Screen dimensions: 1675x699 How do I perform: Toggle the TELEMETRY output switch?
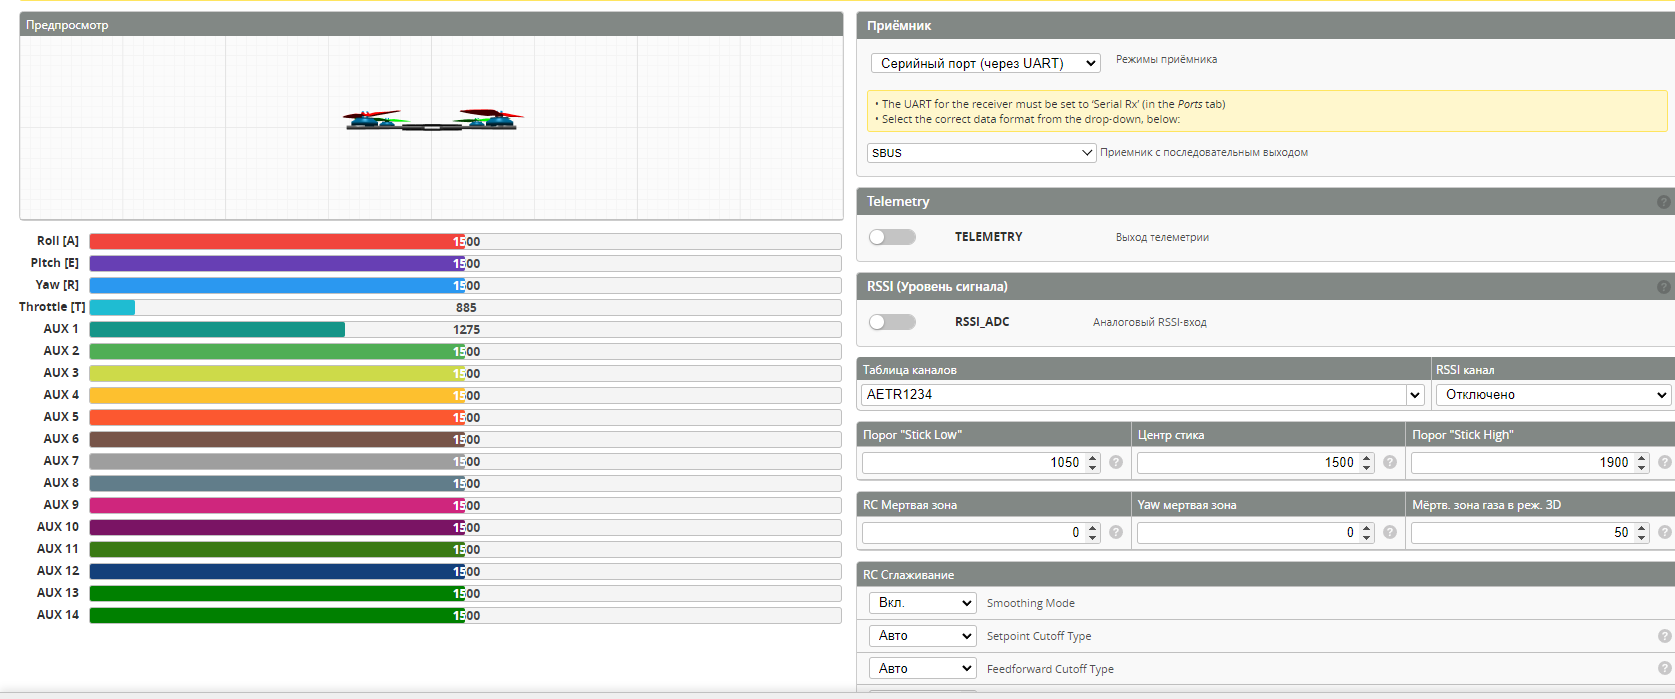click(892, 237)
